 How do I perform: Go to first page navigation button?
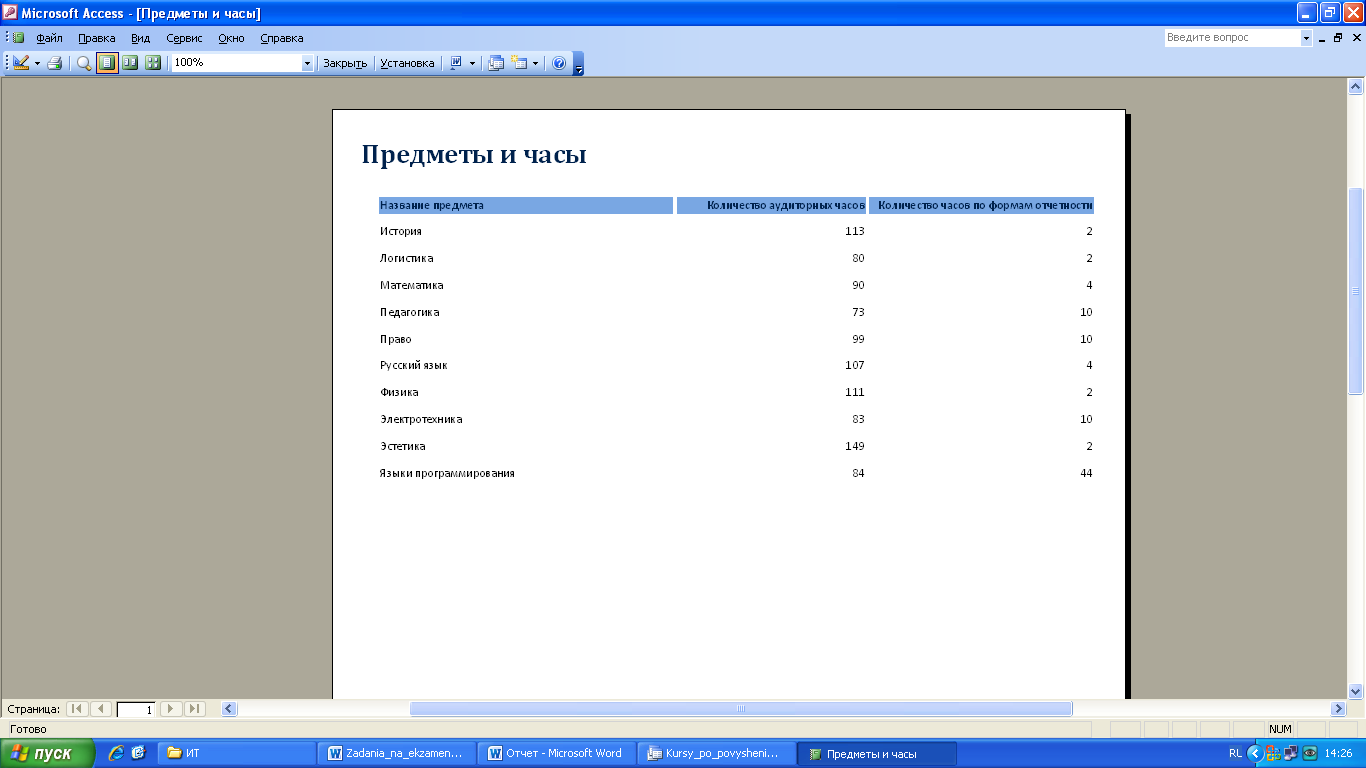[77, 709]
